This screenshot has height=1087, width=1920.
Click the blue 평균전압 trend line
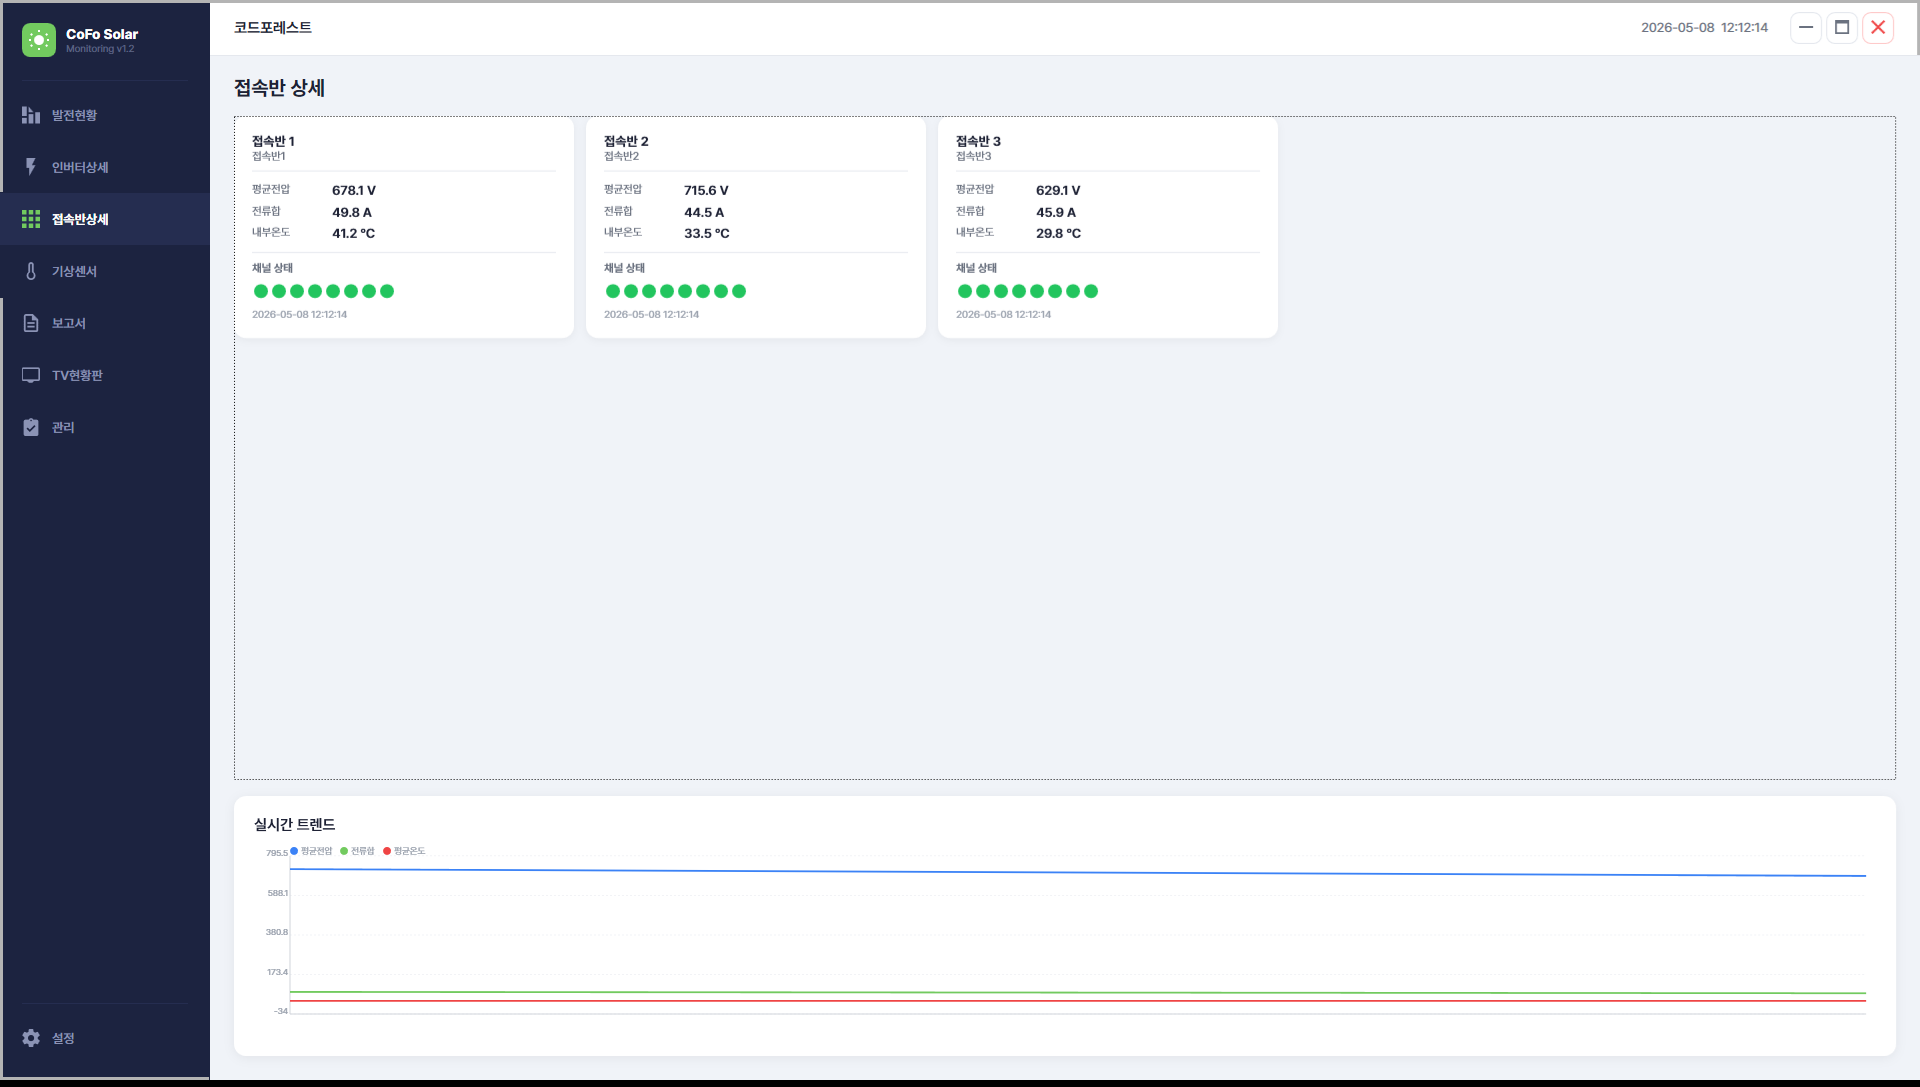[x=1078, y=872]
